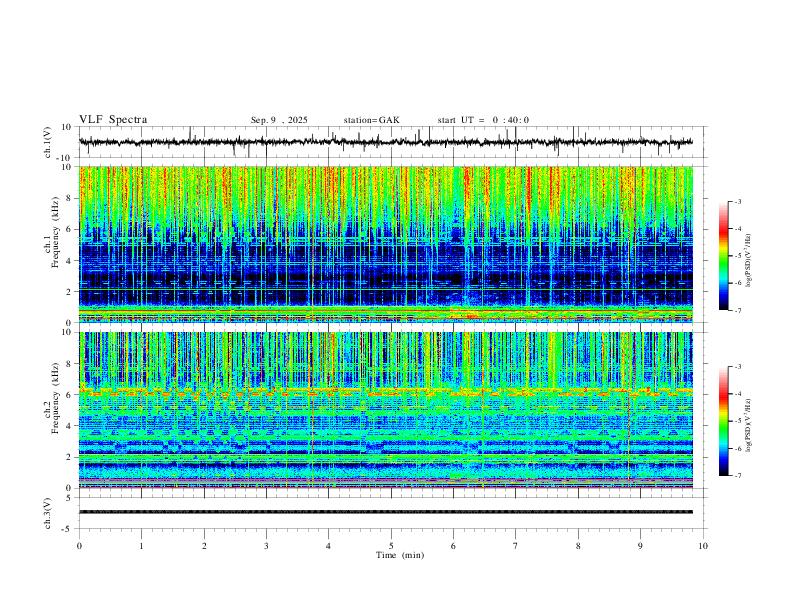Click the log(PSD) label beside ch.2 colorbar
Screen dimensions: 792x612
tap(749, 425)
